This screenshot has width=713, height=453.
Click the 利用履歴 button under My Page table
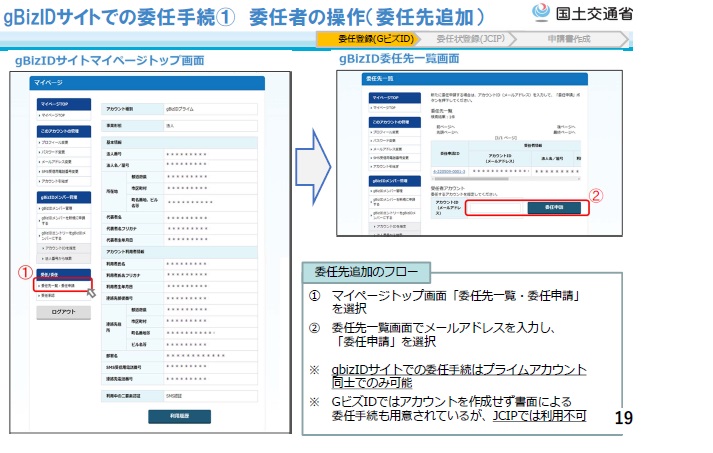(180, 416)
